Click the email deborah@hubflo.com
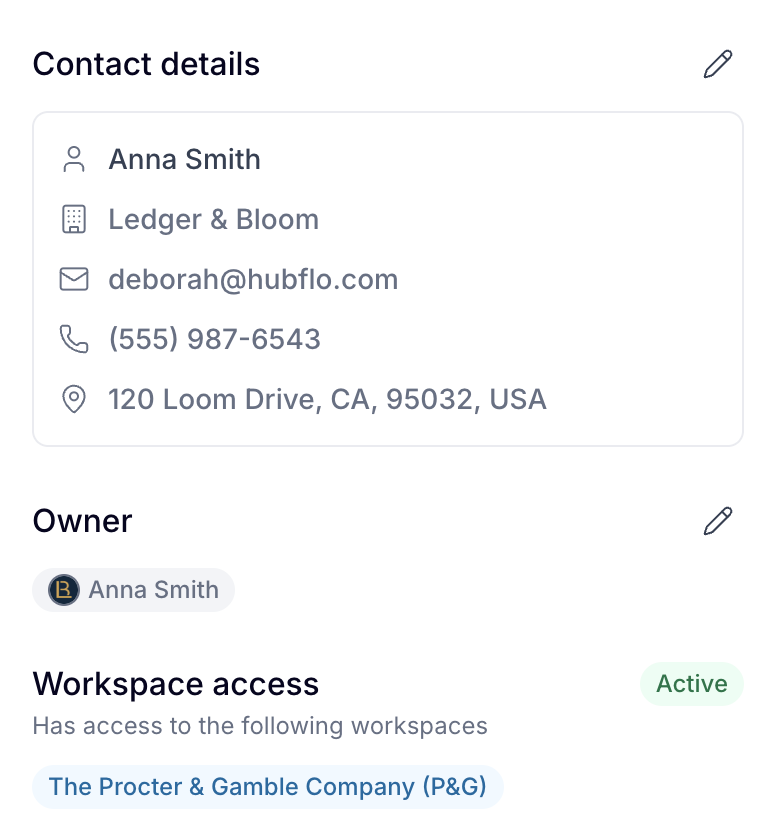The width and height of the screenshot is (782, 836). 253,279
